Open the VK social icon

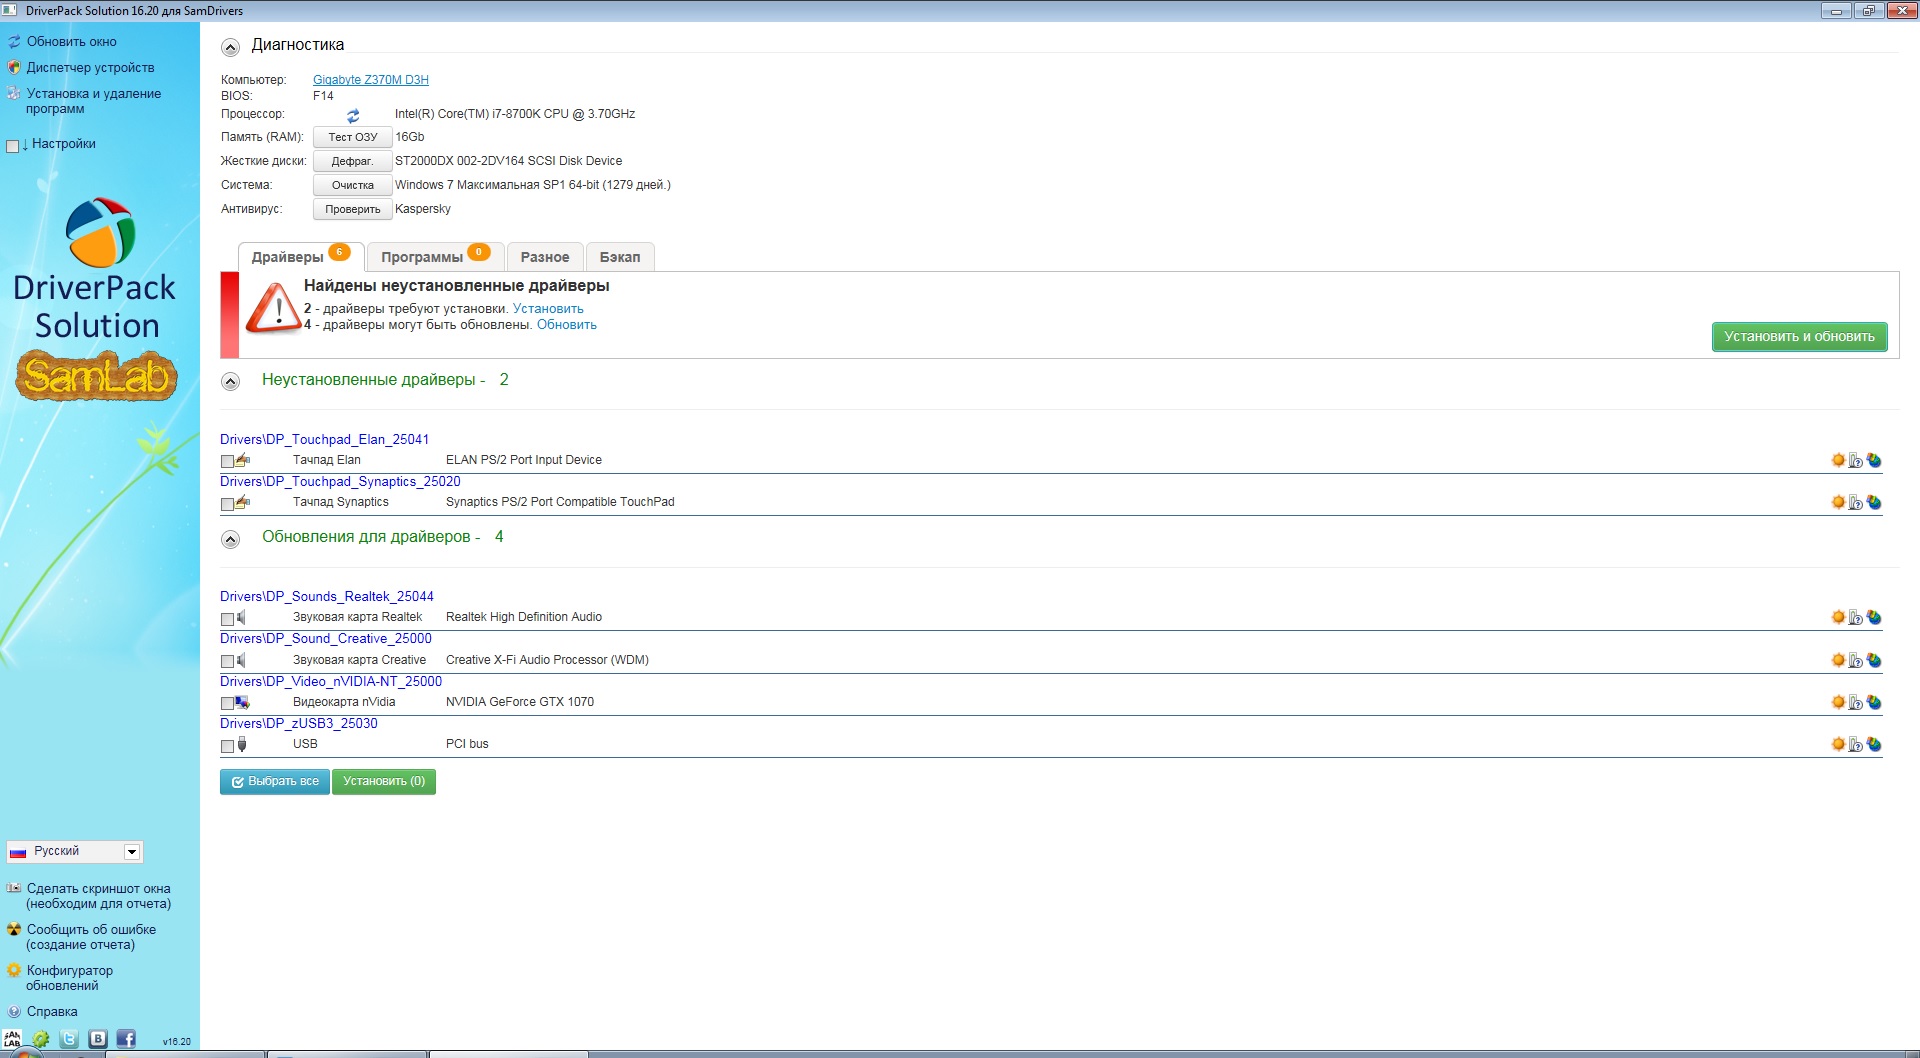click(x=98, y=1038)
